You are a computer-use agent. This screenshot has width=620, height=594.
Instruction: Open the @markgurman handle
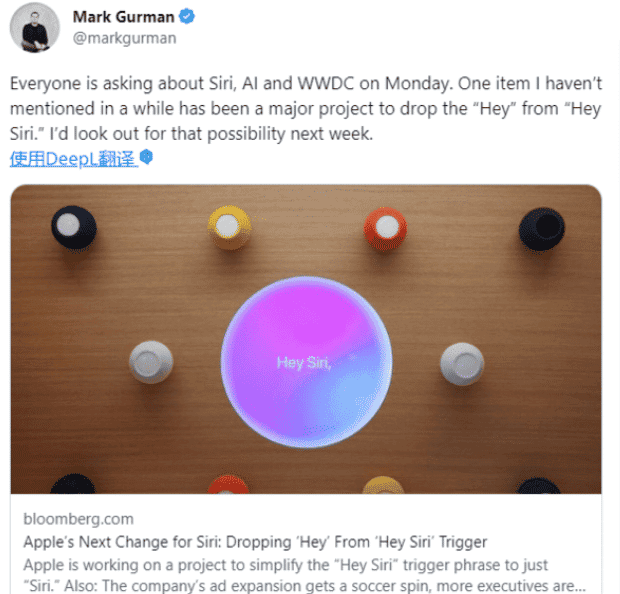click(x=125, y=38)
